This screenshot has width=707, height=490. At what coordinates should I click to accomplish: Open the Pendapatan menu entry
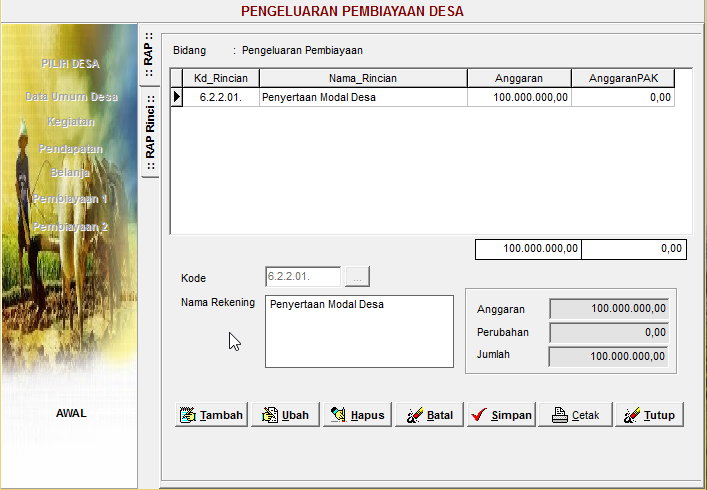click(71, 148)
